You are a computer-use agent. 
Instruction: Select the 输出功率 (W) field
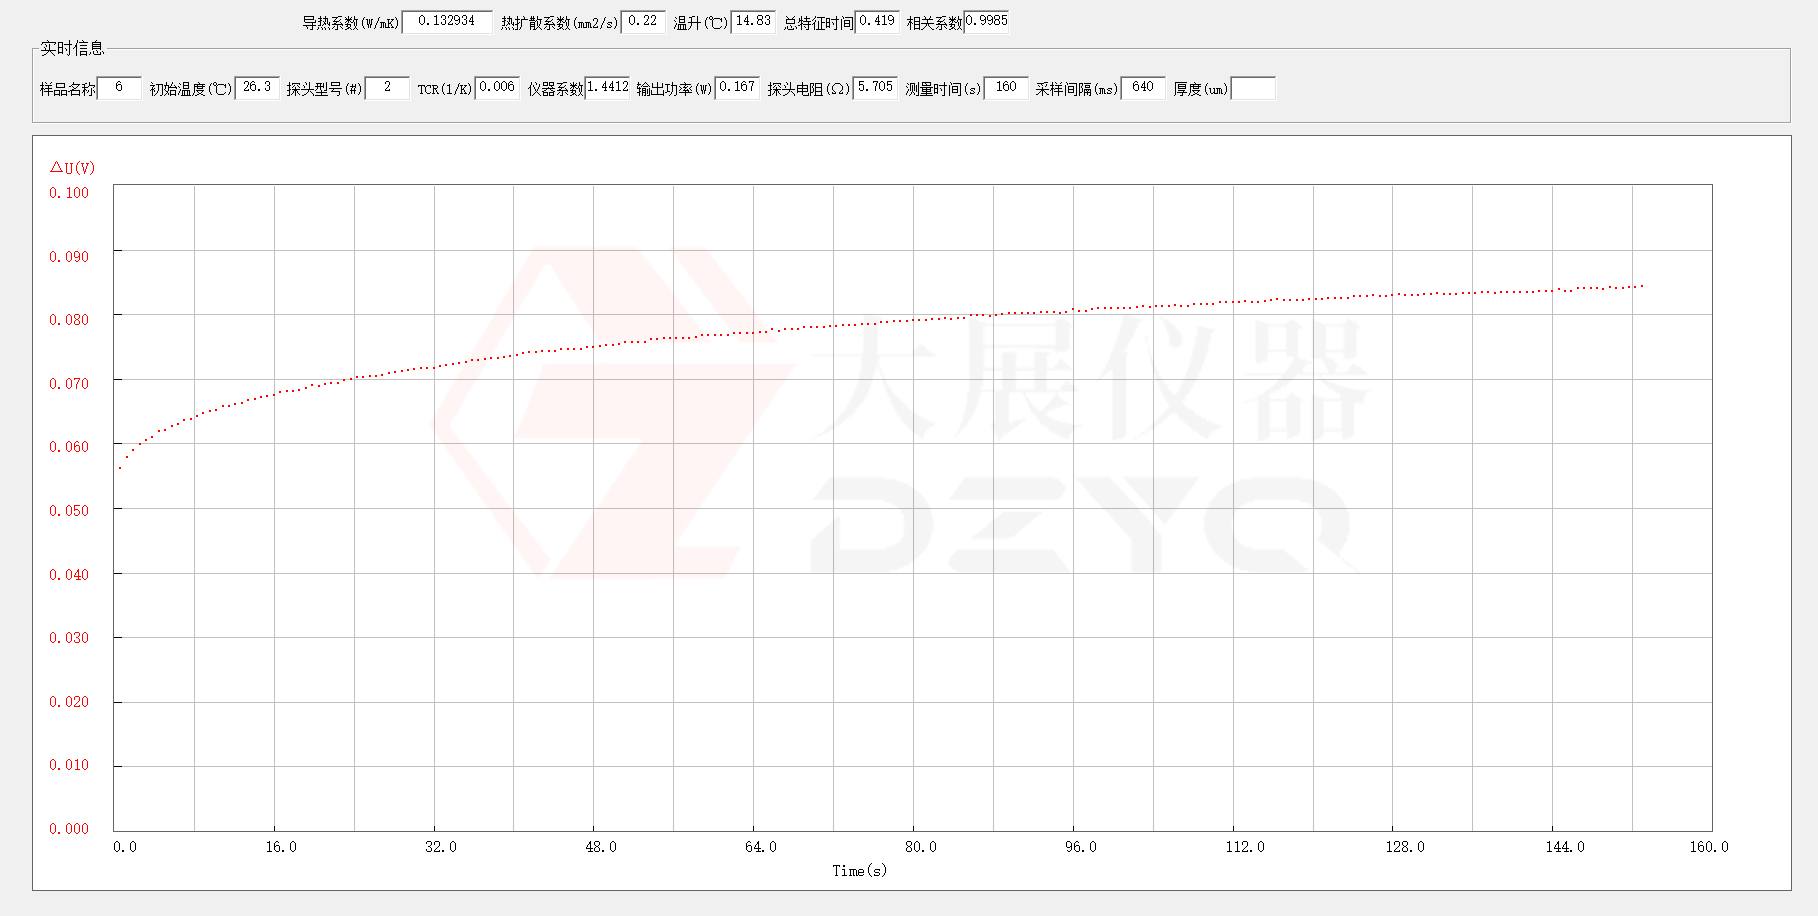(737, 88)
